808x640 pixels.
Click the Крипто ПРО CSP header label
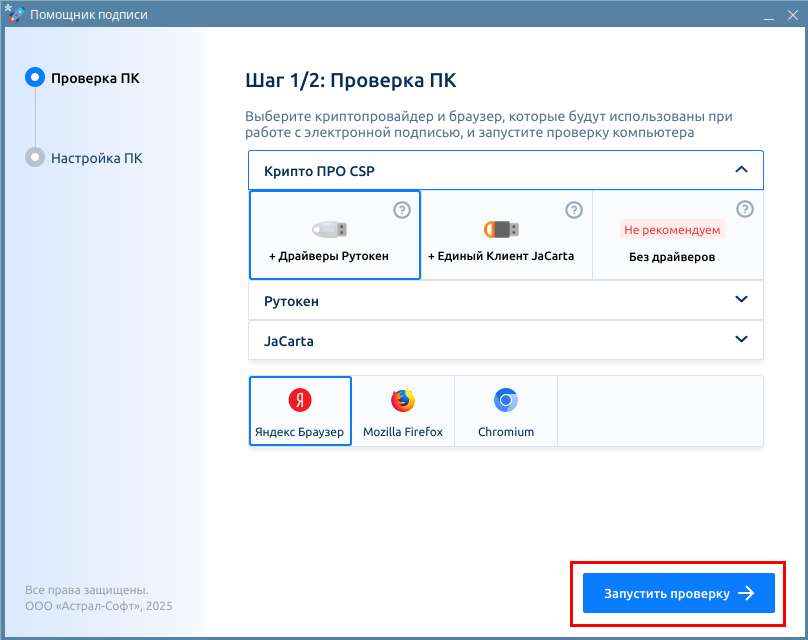[319, 171]
